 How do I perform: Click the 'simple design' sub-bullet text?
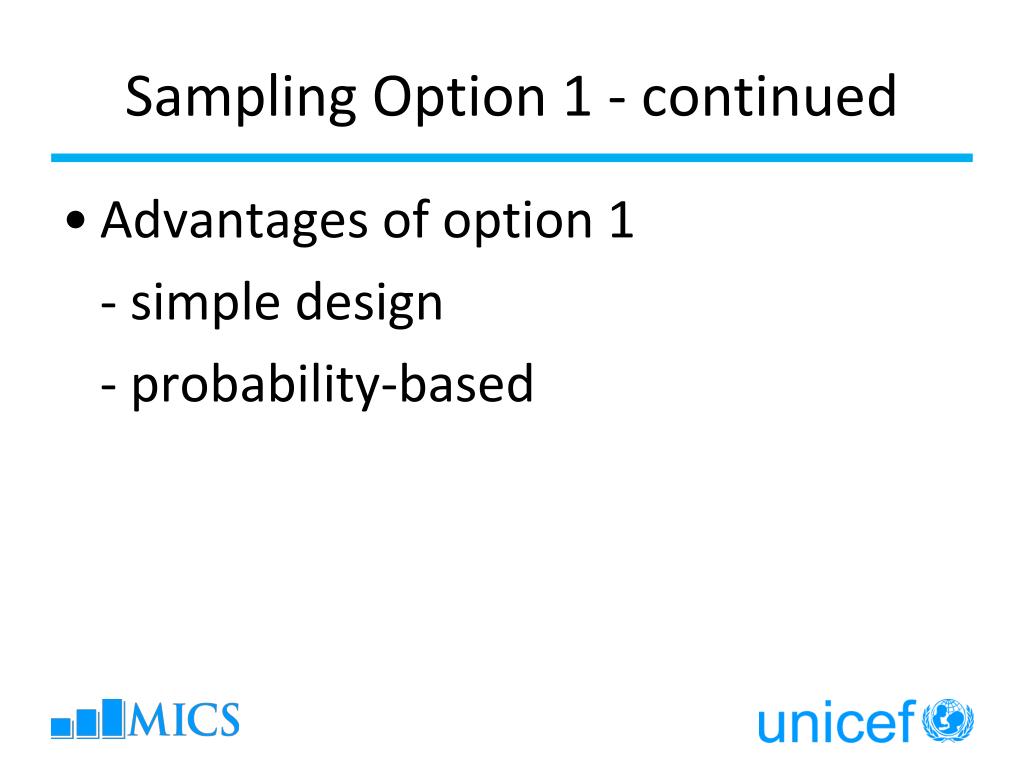(x=287, y=302)
